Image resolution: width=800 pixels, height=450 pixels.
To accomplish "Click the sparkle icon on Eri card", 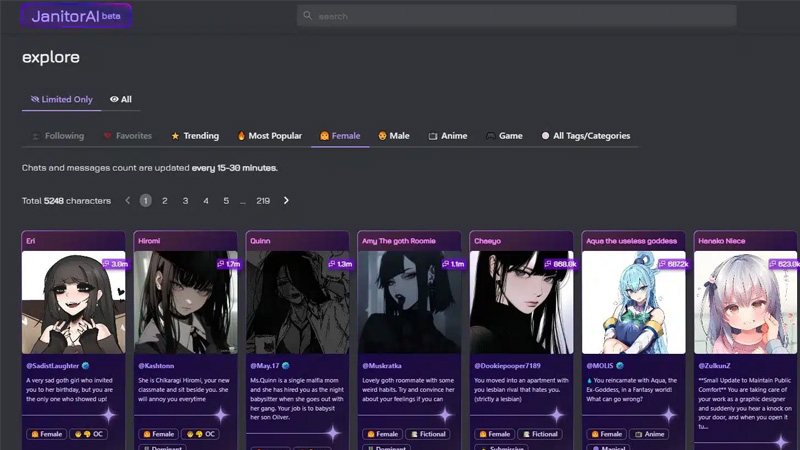I will pos(109,414).
